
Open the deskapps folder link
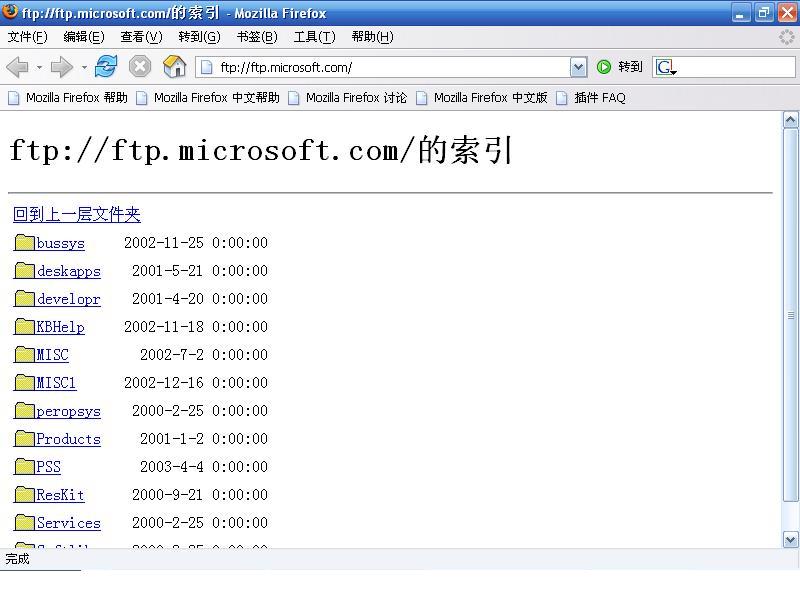[x=68, y=271]
